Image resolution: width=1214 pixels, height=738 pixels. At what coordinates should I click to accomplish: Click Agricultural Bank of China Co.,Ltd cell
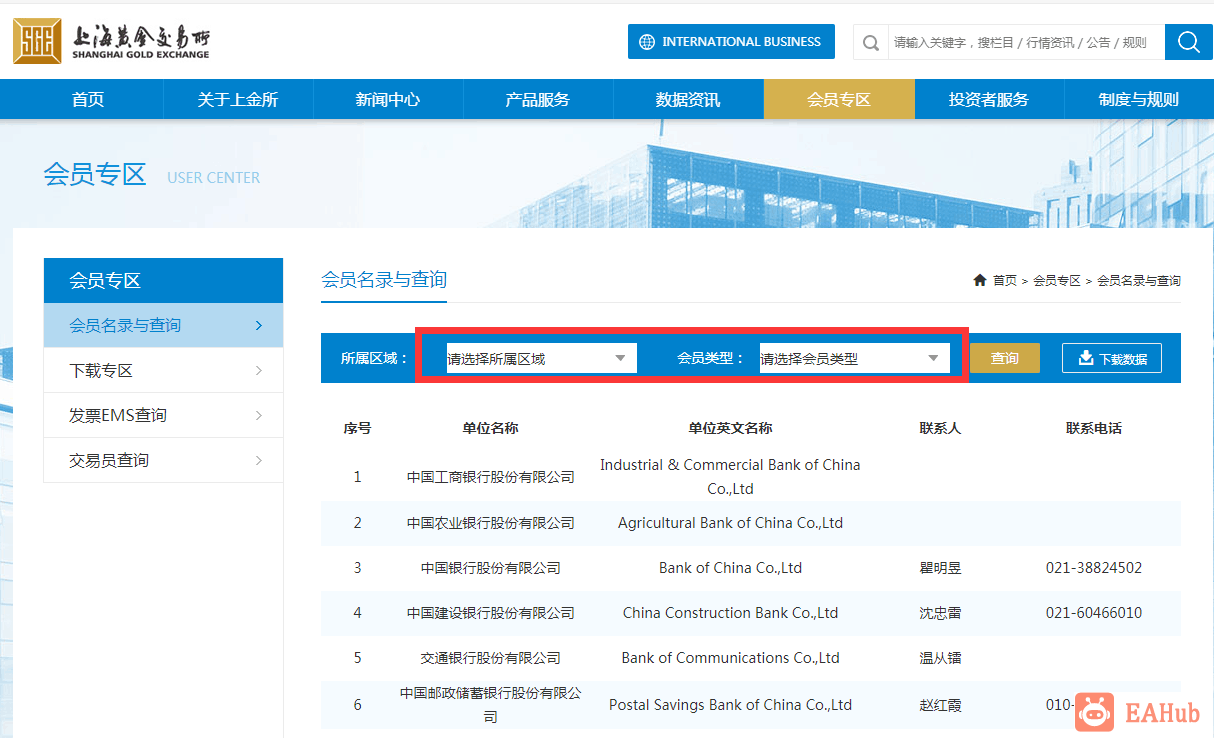(730, 523)
